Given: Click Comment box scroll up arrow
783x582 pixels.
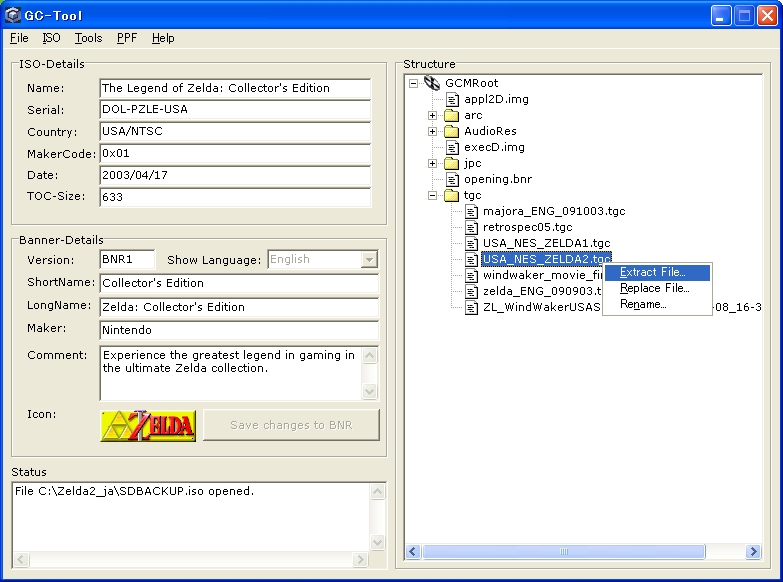Looking at the screenshot, I should coord(370,355).
